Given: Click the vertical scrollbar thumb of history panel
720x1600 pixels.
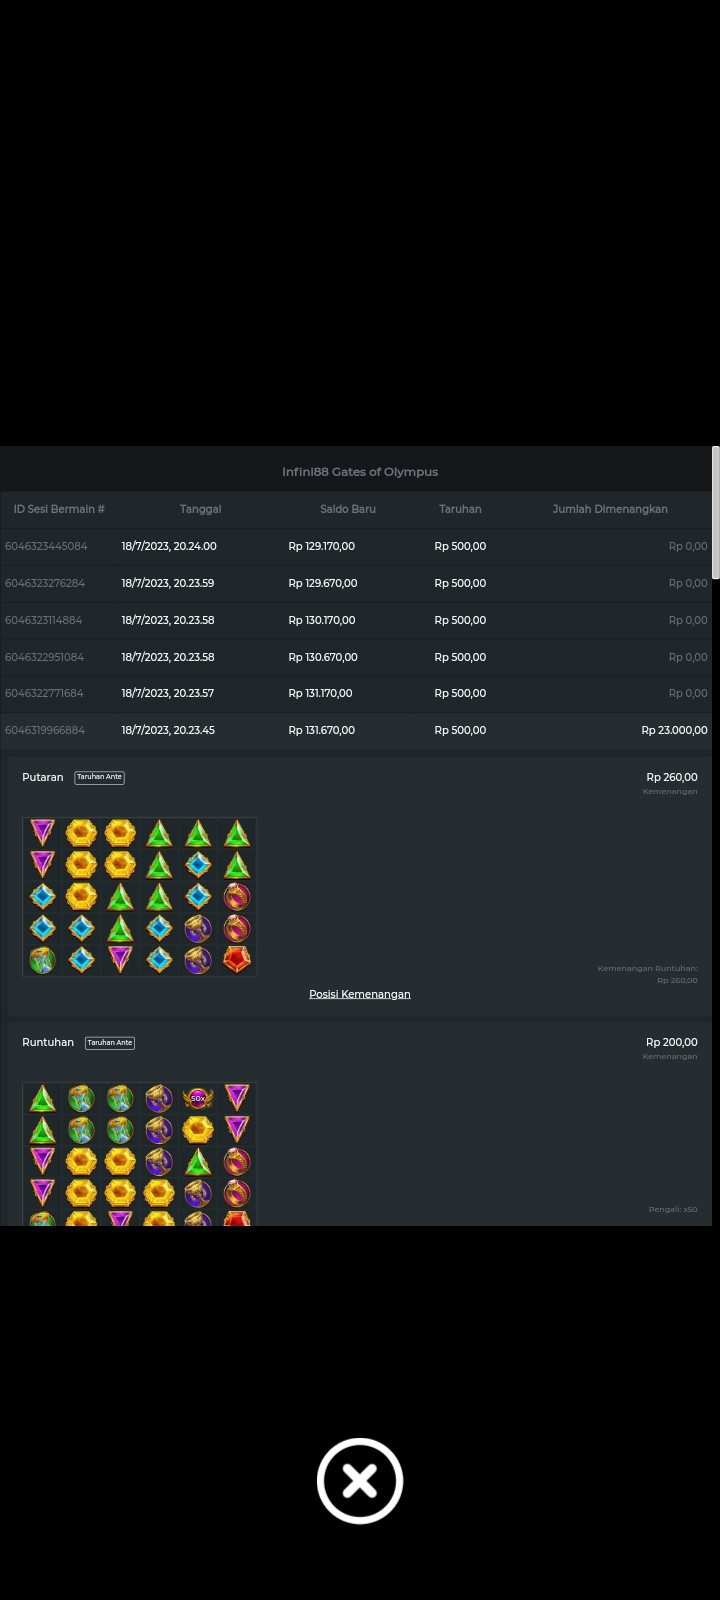Looking at the screenshot, I should 715,512.
